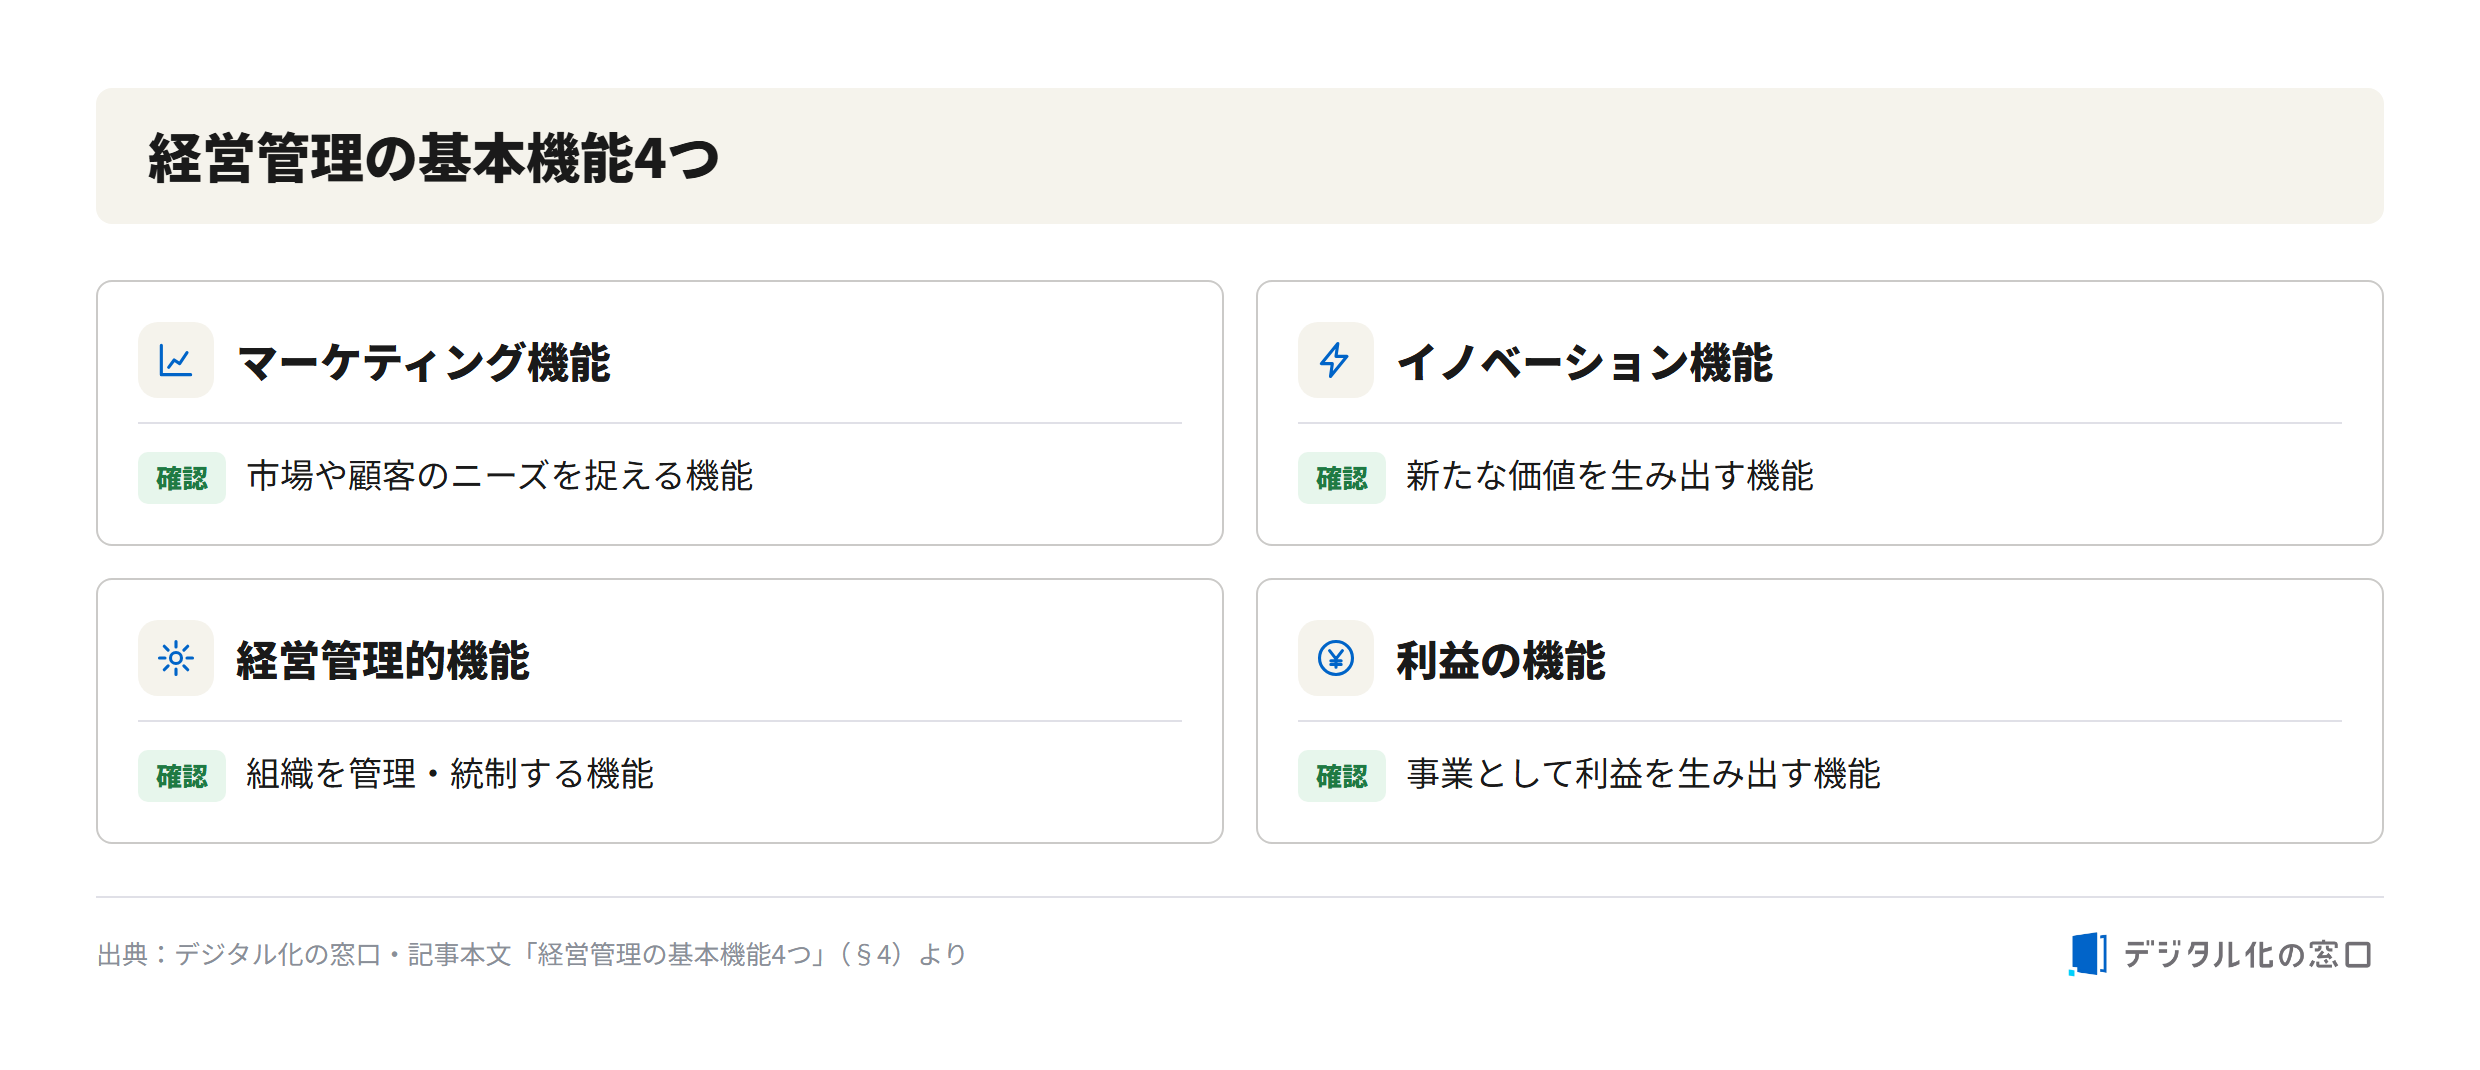Select the マーケティング機能 heading
The width and height of the screenshot is (2480, 1070).
pyautogui.click(x=424, y=362)
